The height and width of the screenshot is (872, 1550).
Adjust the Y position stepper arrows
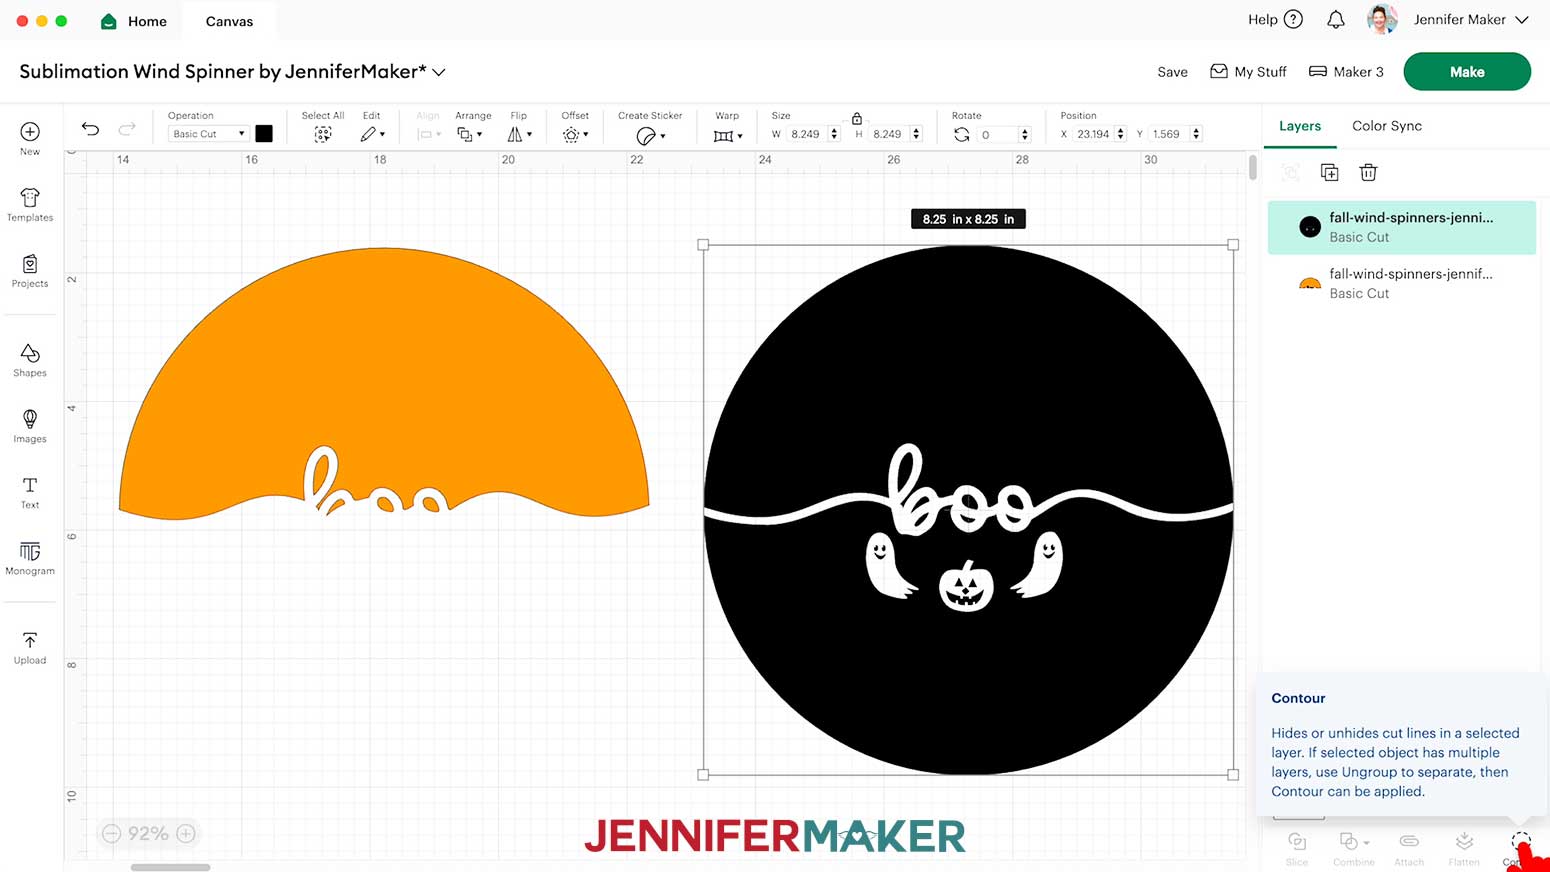click(x=1196, y=134)
